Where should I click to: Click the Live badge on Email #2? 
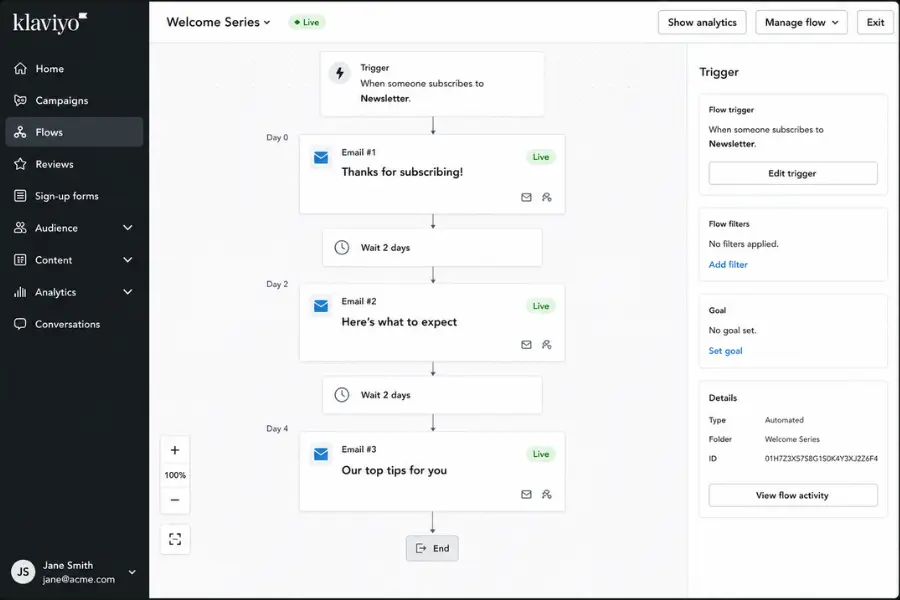(x=541, y=306)
